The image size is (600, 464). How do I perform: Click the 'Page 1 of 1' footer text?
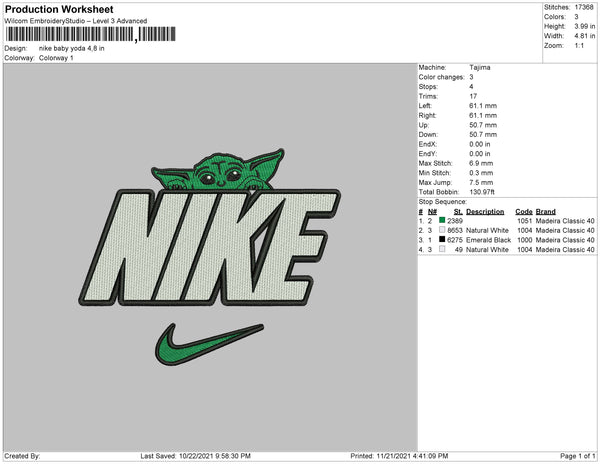(578, 456)
